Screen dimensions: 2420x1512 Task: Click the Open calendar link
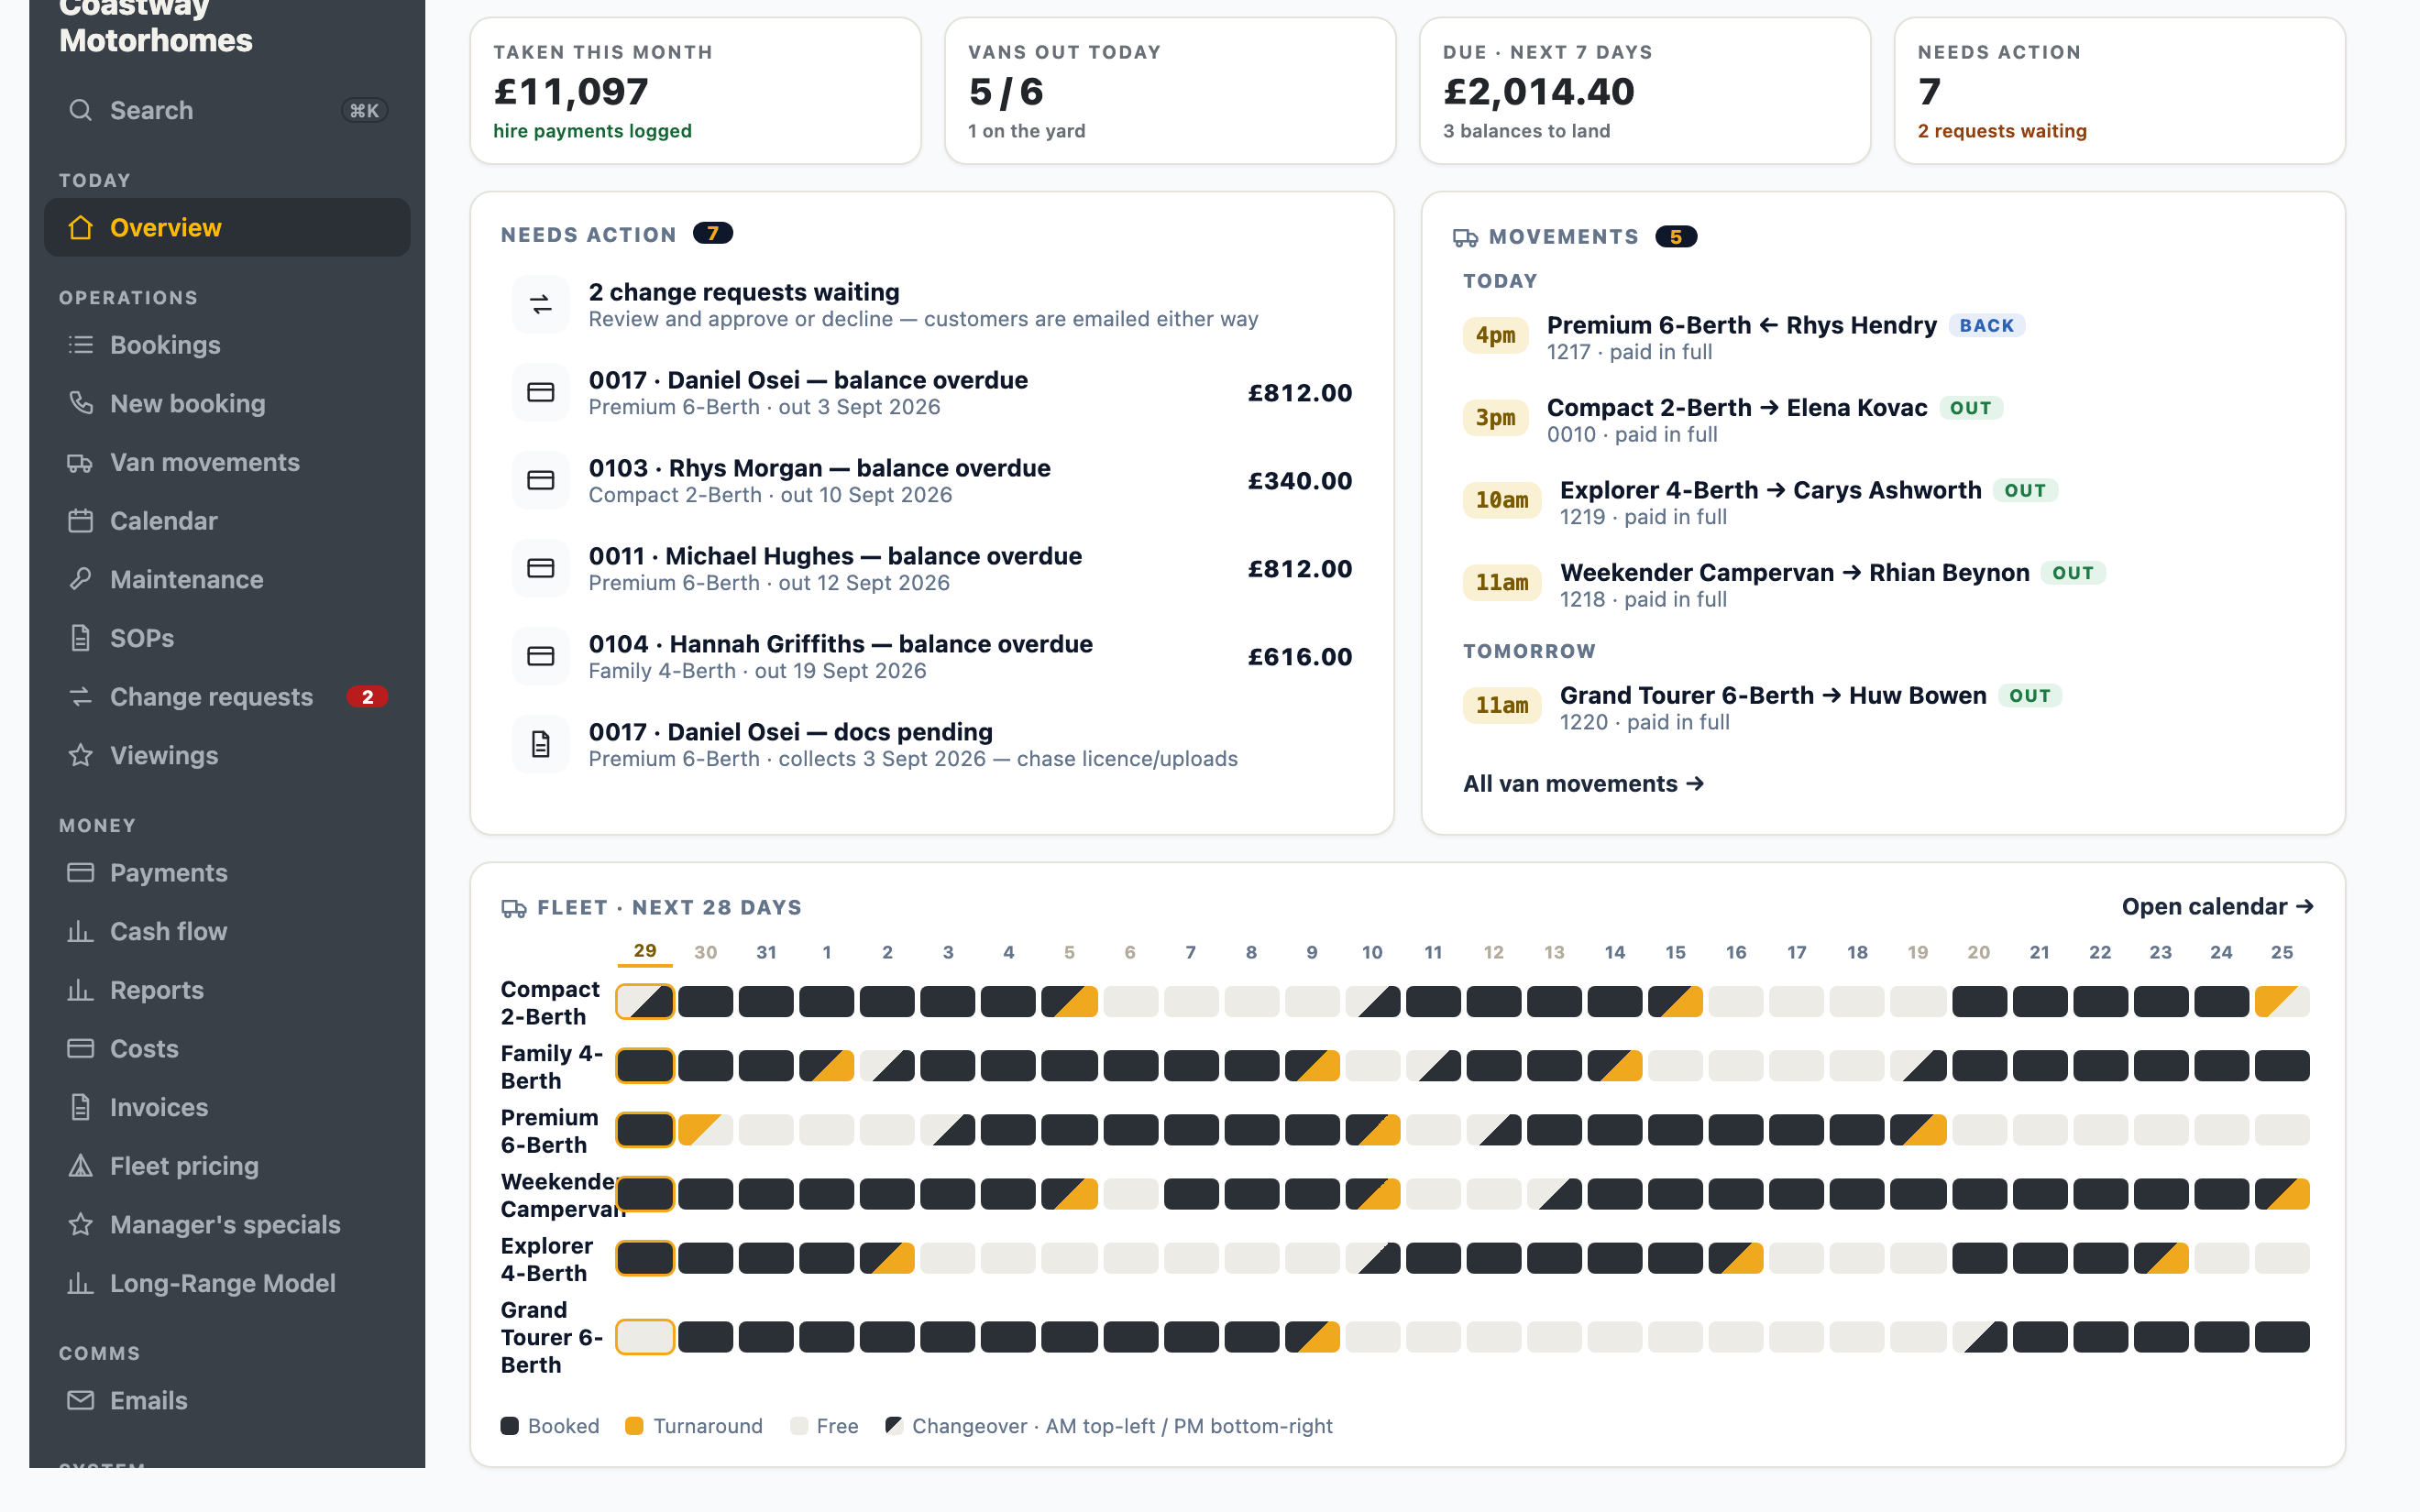(x=2217, y=906)
